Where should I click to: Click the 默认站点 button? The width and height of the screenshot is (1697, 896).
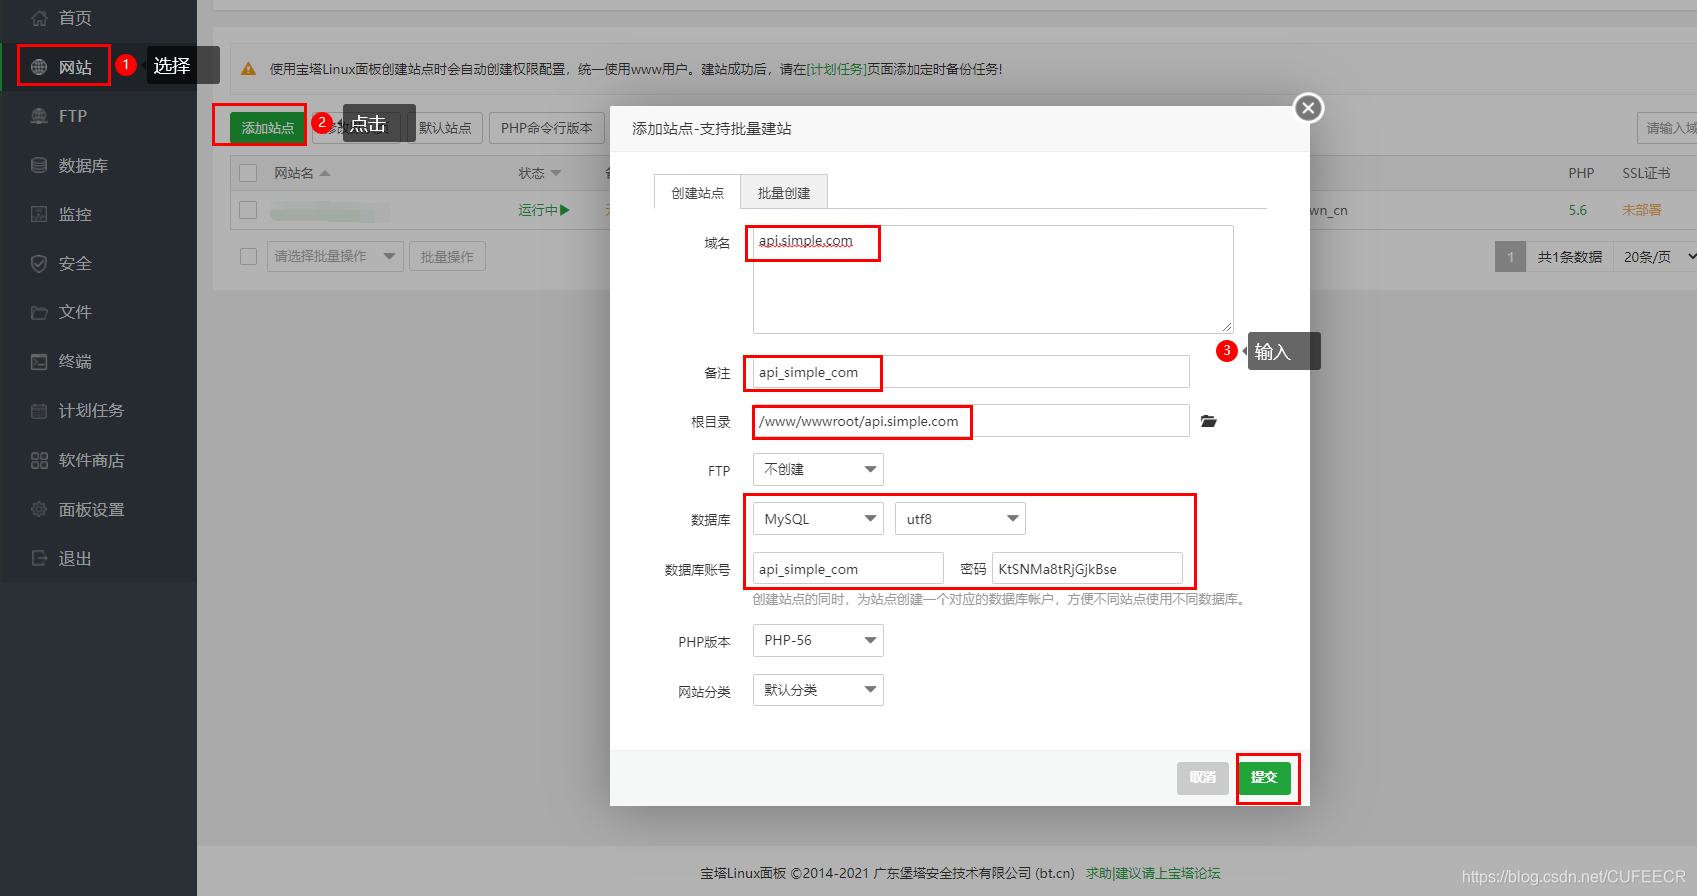click(x=445, y=127)
